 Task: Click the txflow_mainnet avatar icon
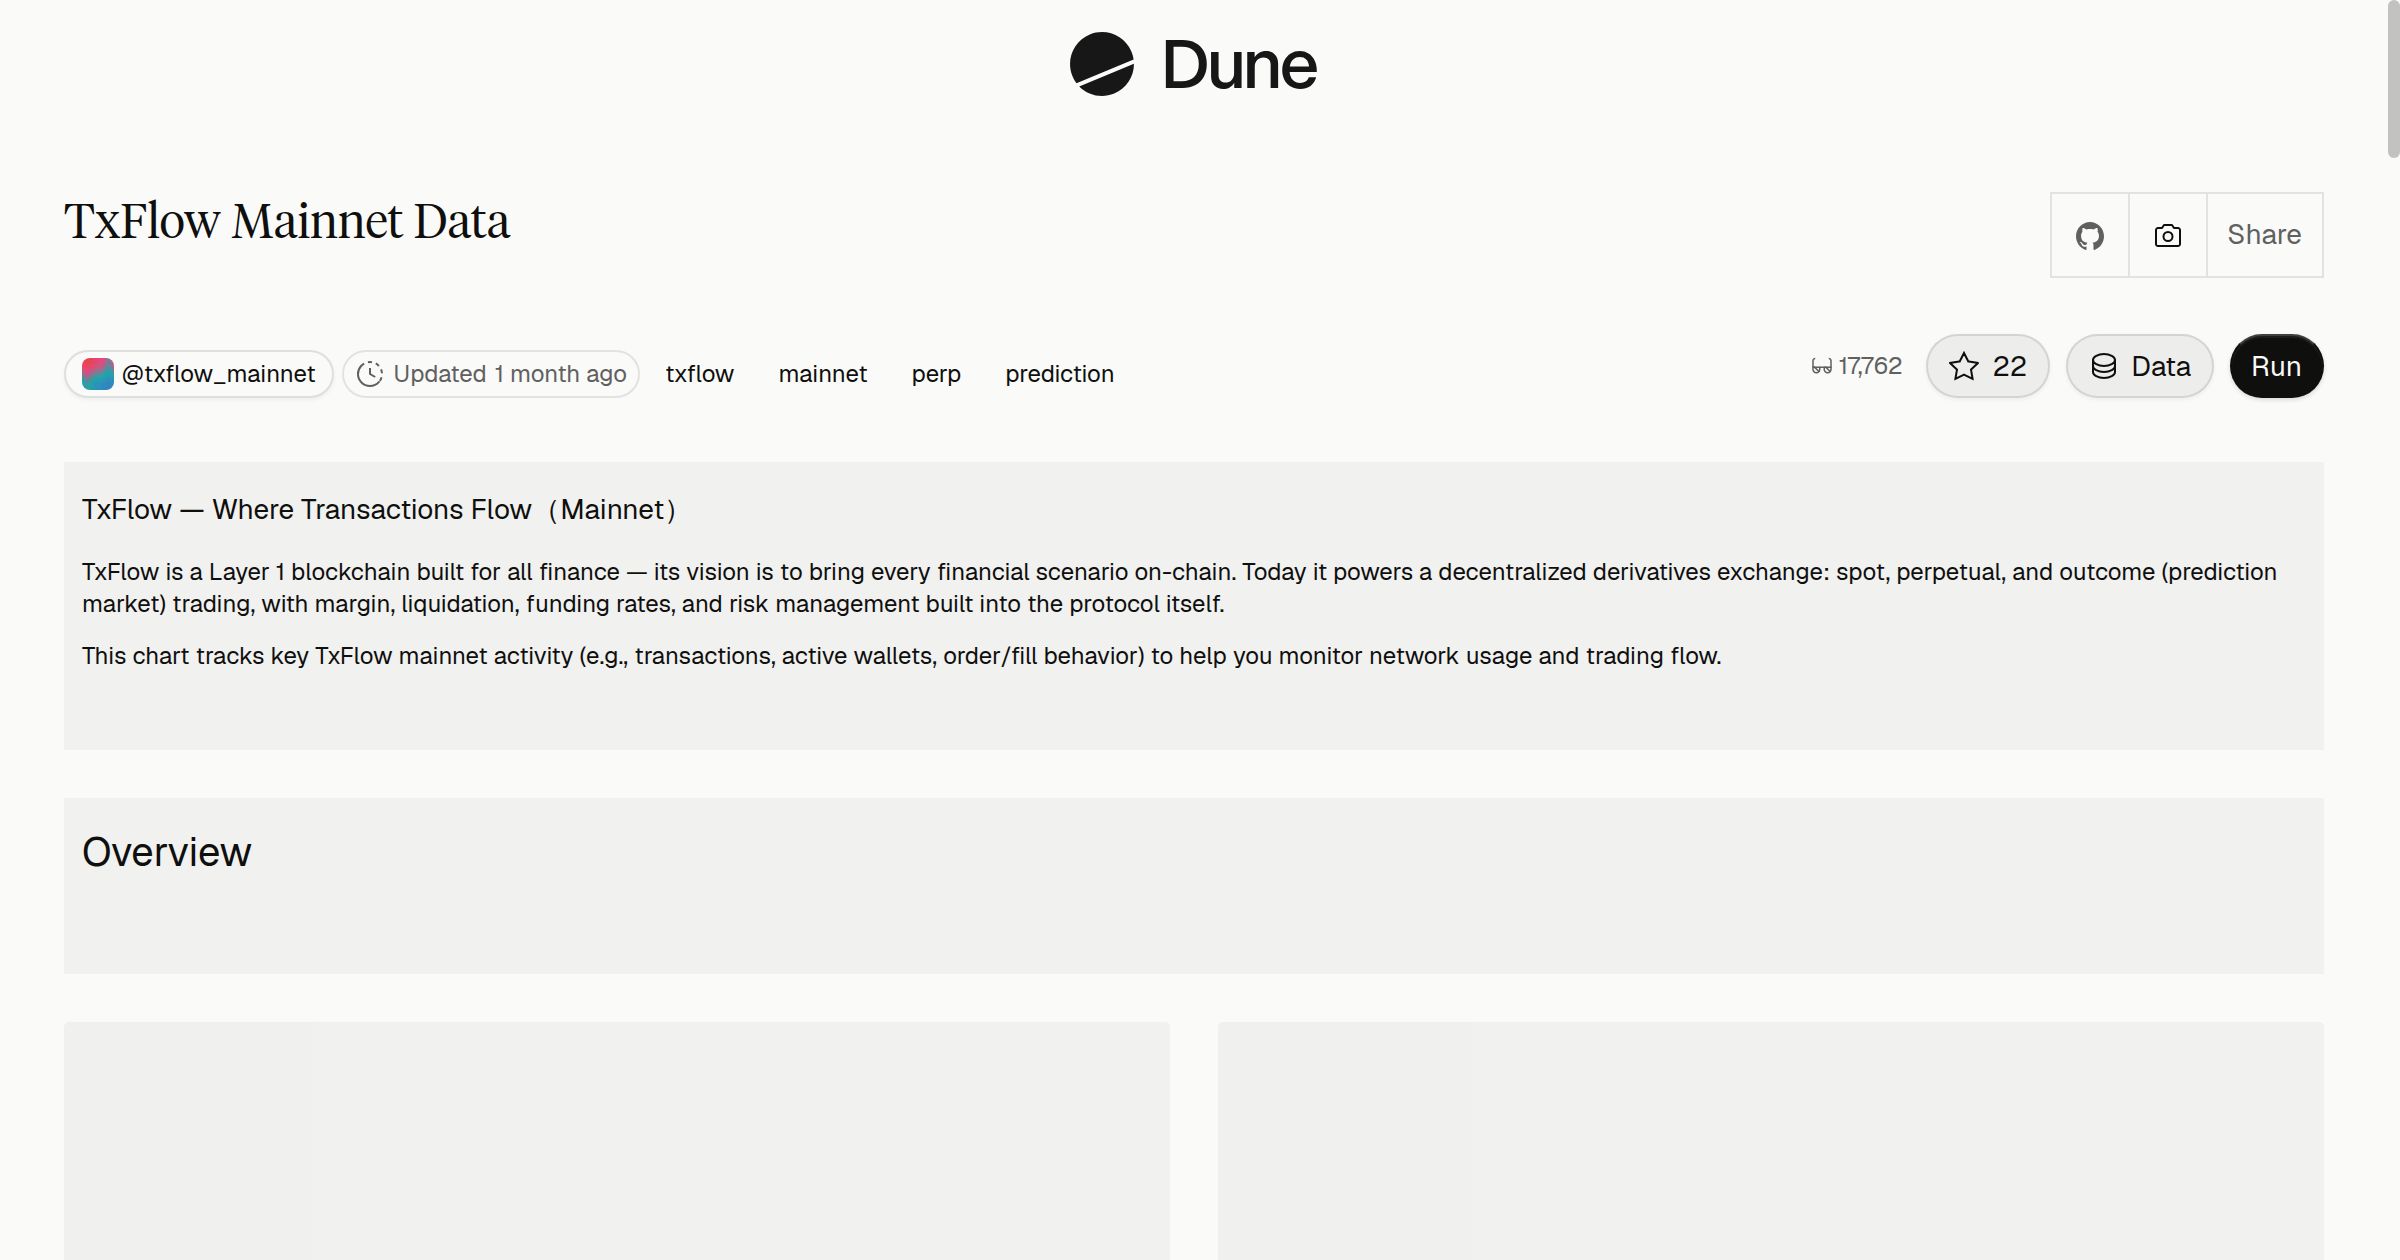[97, 374]
